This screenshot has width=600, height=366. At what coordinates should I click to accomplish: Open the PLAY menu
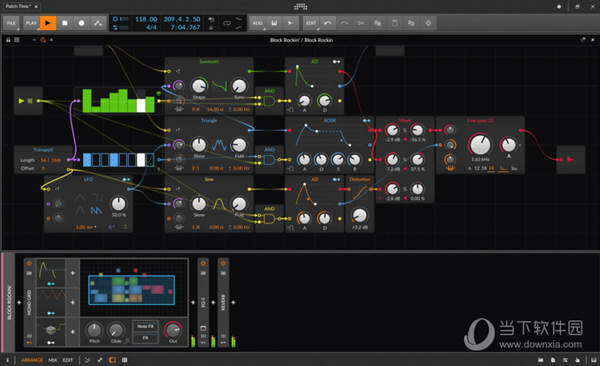[31, 23]
